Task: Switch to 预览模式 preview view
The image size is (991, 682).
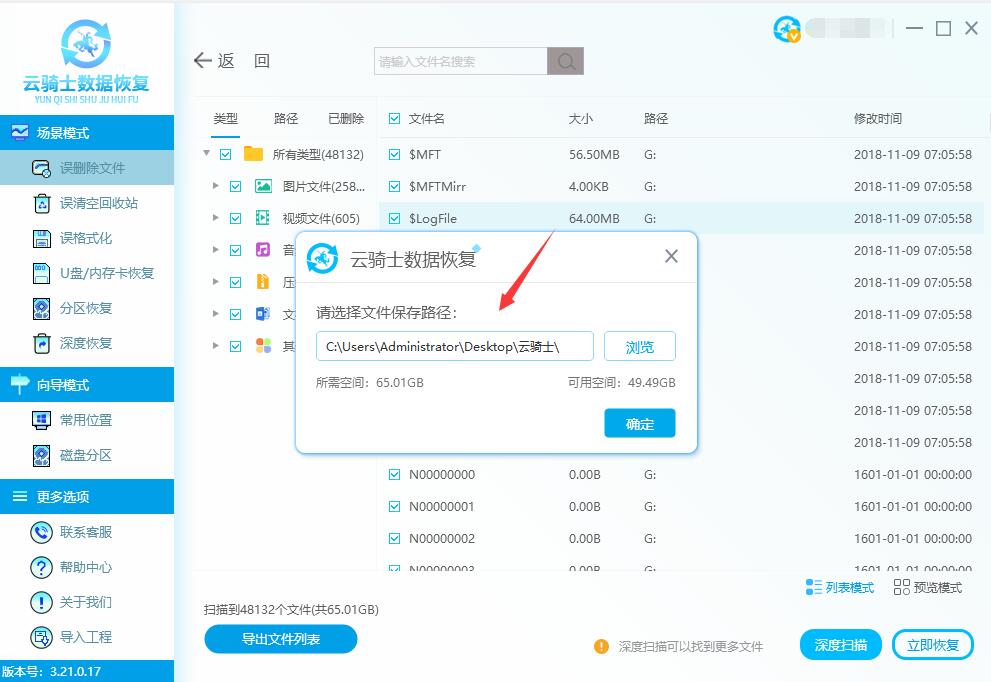Action: [x=928, y=587]
